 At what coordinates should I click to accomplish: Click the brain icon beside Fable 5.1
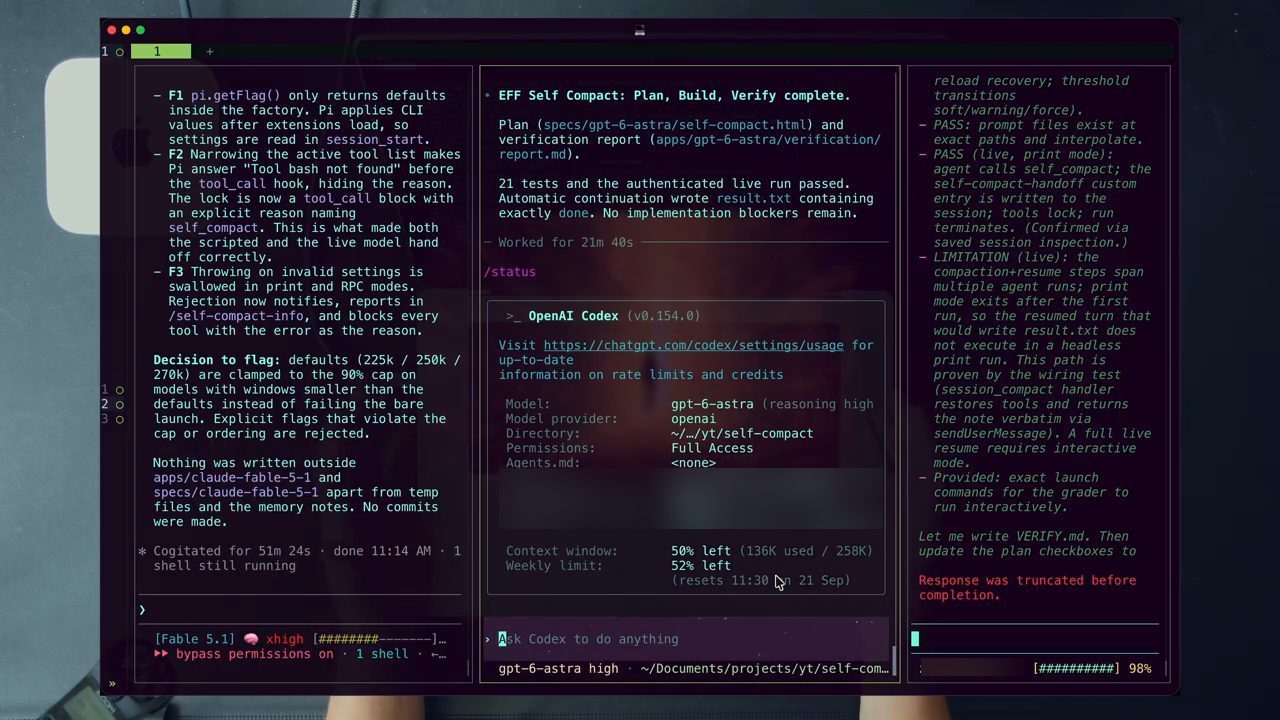pos(250,639)
